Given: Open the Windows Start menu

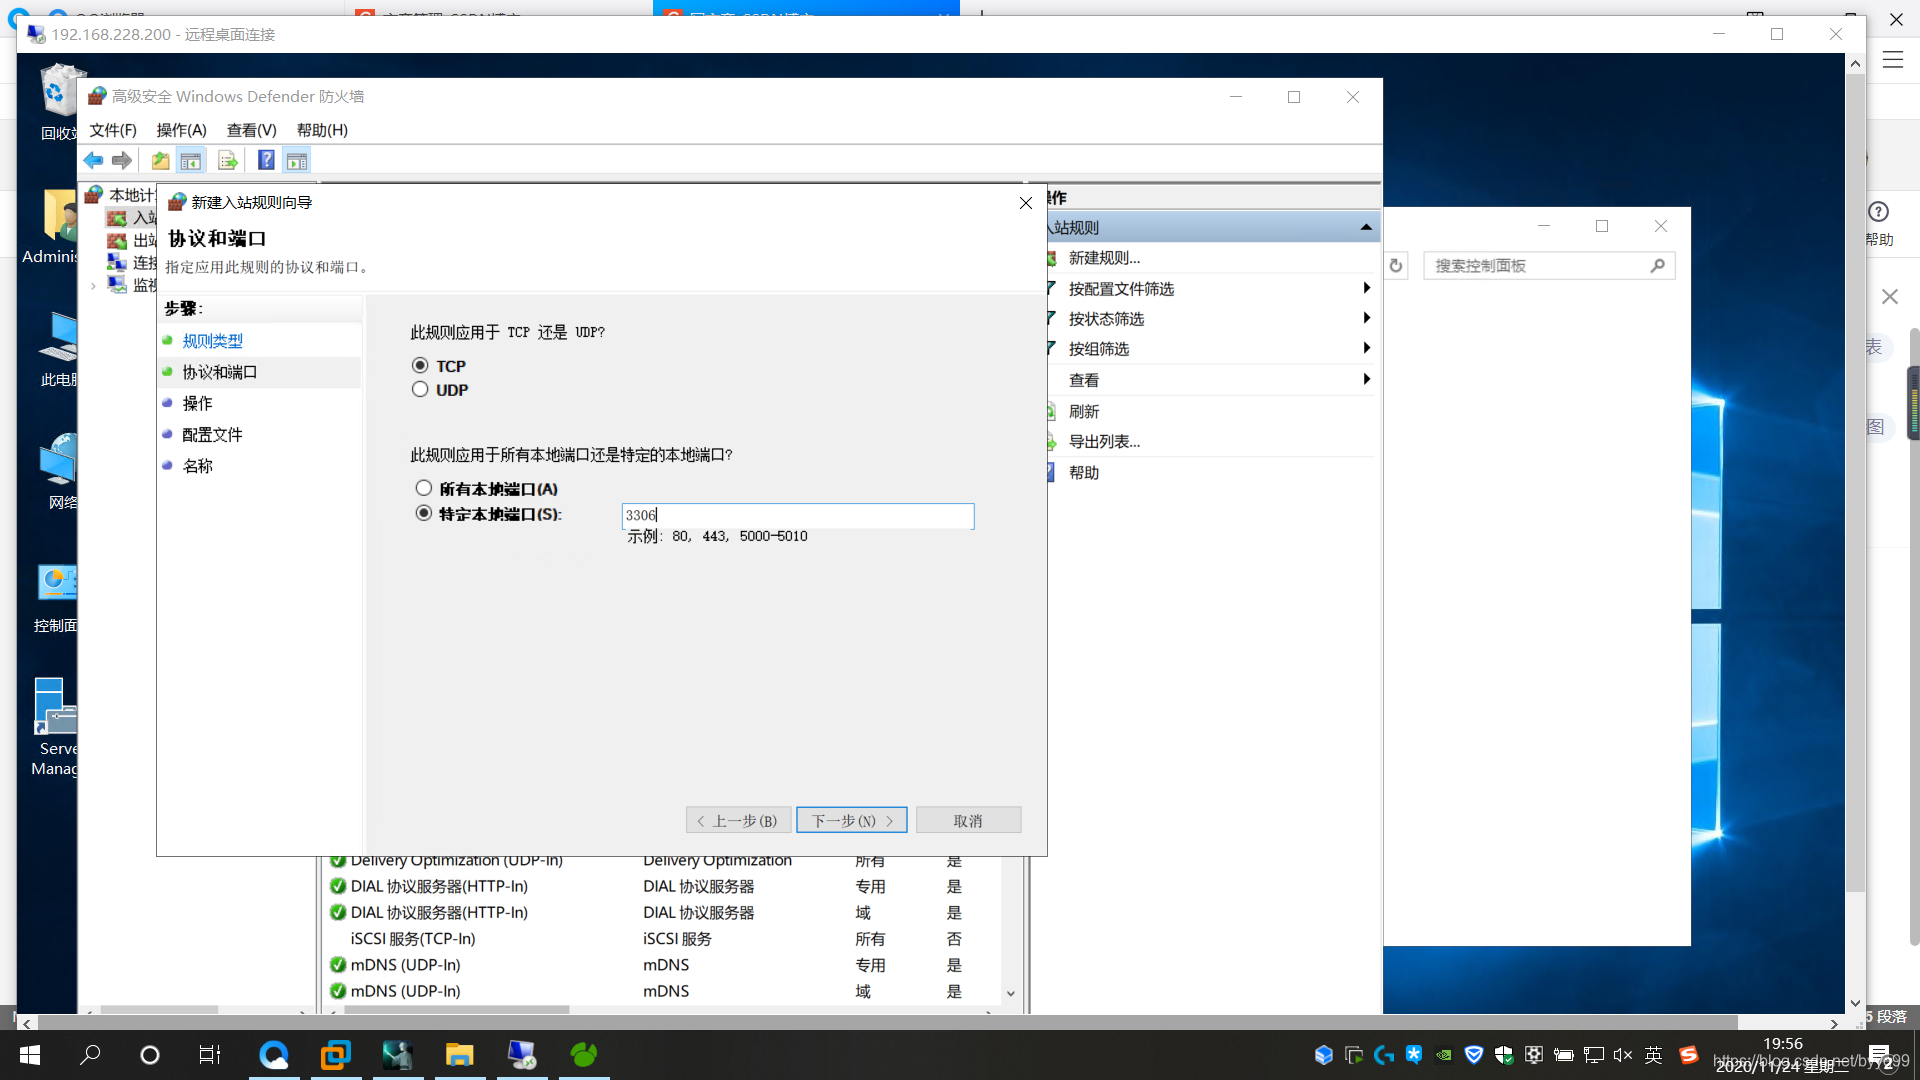Looking at the screenshot, I should (30, 1055).
